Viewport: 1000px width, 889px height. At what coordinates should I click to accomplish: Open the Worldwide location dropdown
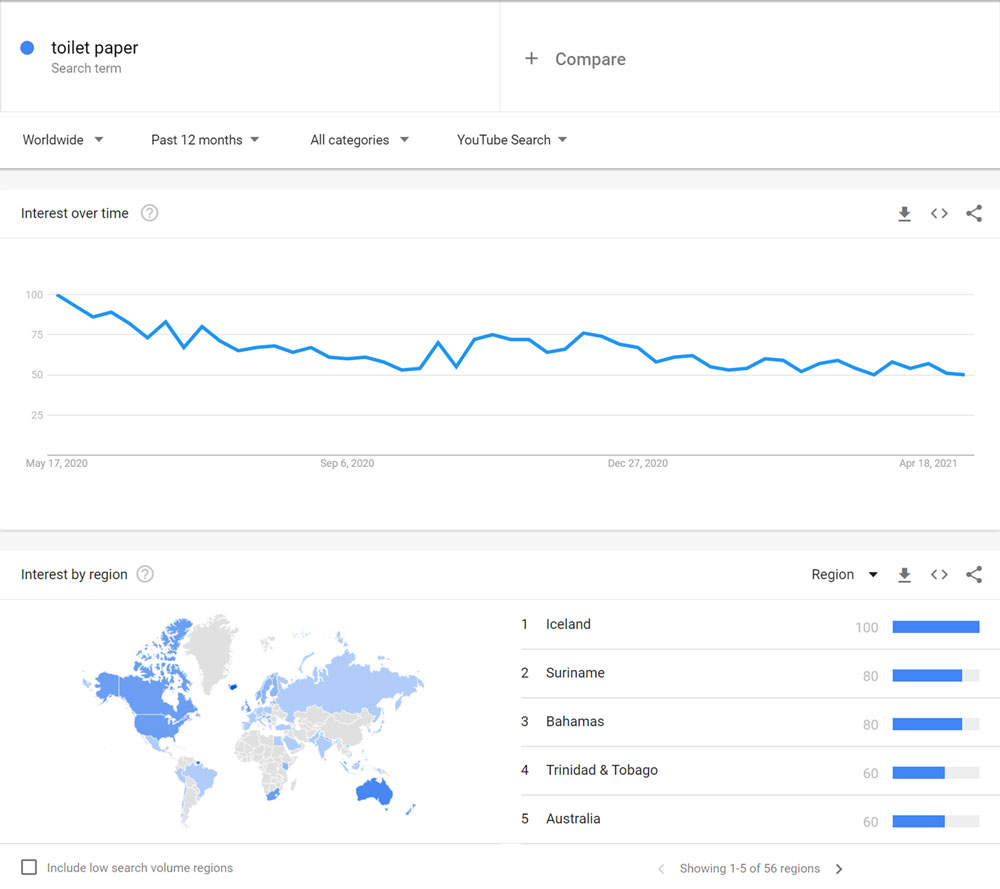pyautogui.click(x=62, y=140)
